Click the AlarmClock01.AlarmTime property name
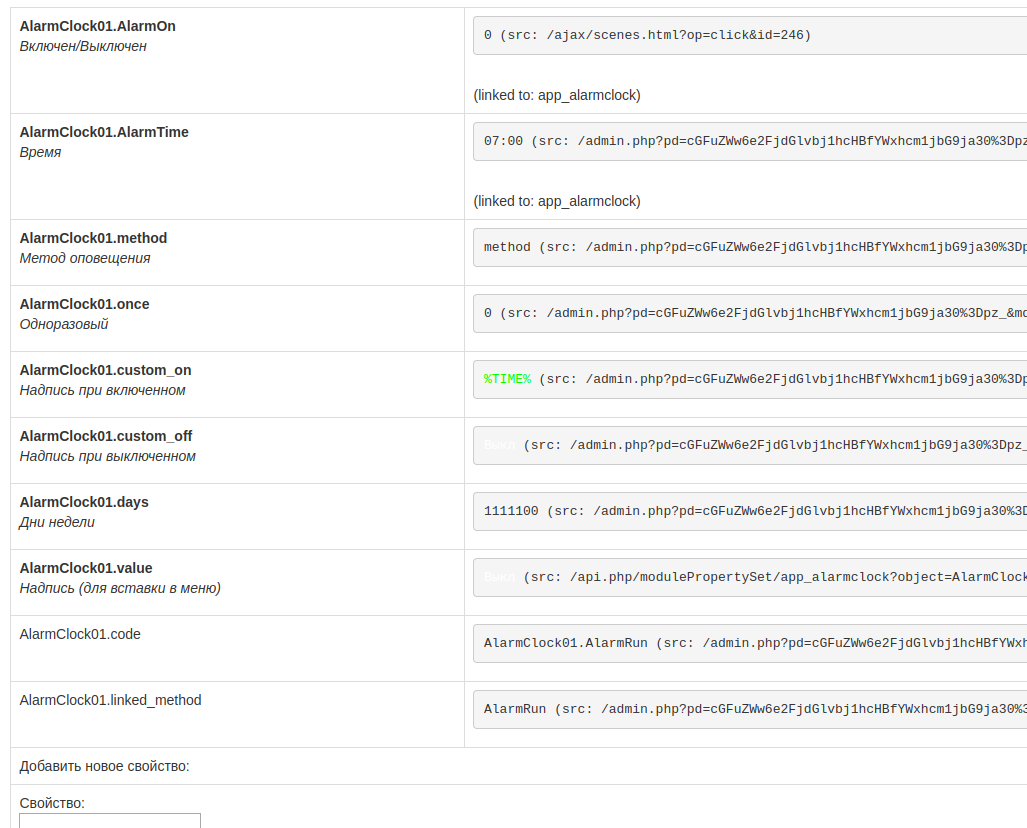 (104, 132)
